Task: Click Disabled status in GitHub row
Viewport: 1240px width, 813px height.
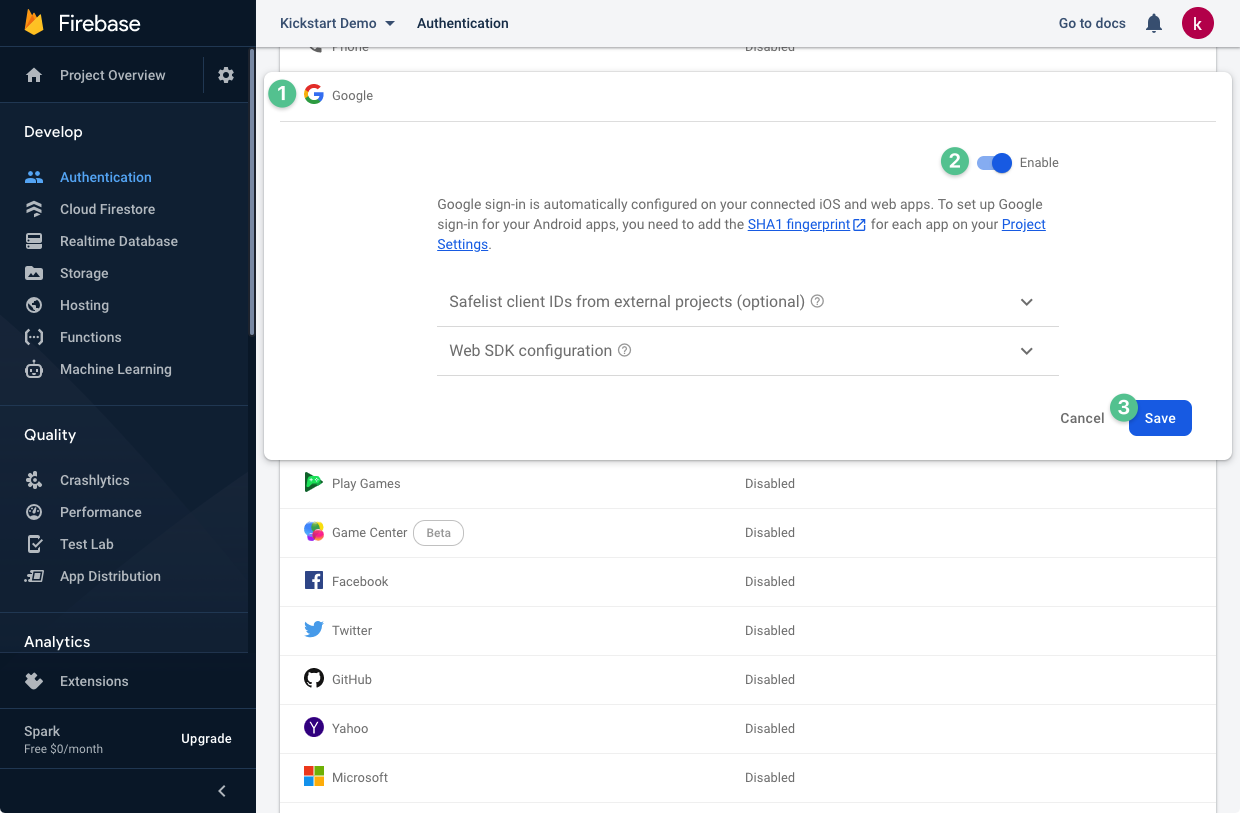Action: [770, 679]
